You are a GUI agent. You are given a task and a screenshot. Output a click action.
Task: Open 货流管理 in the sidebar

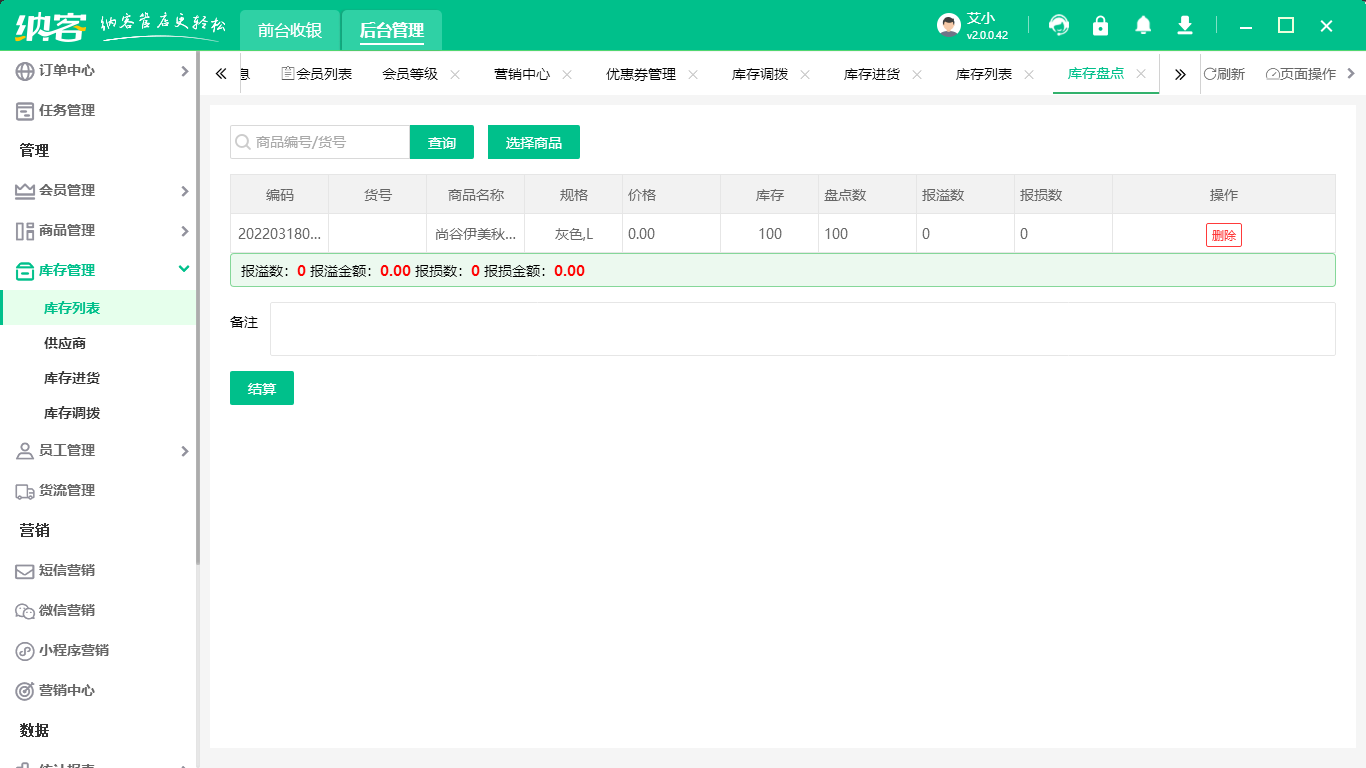coord(67,490)
